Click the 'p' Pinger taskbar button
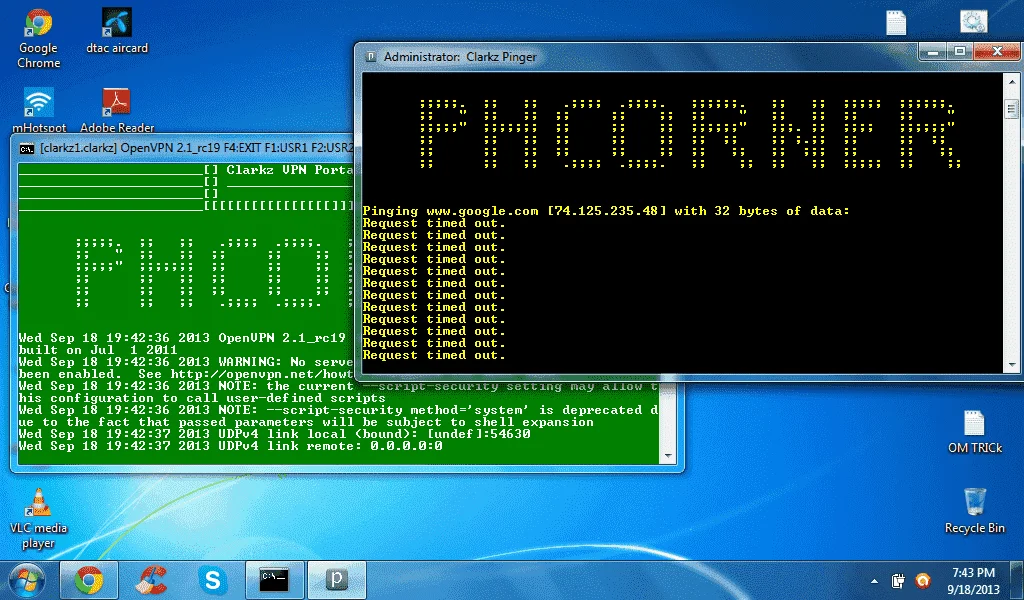The height and width of the screenshot is (600, 1024). point(336,580)
